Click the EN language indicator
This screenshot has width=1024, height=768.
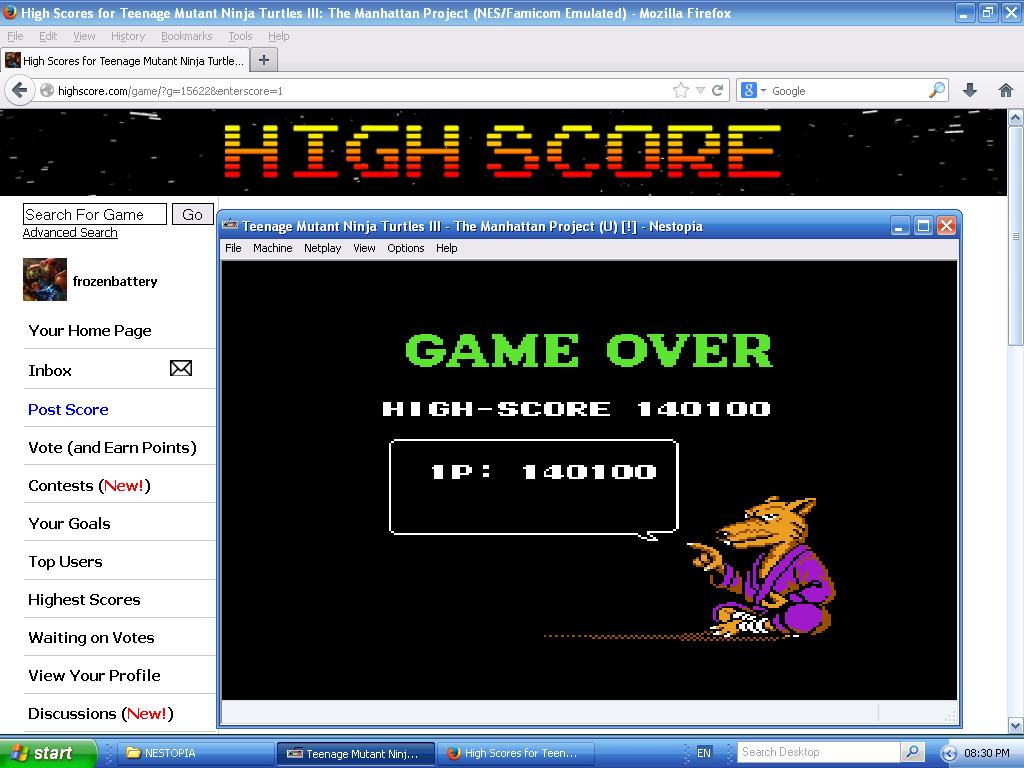tap(703, 753)
